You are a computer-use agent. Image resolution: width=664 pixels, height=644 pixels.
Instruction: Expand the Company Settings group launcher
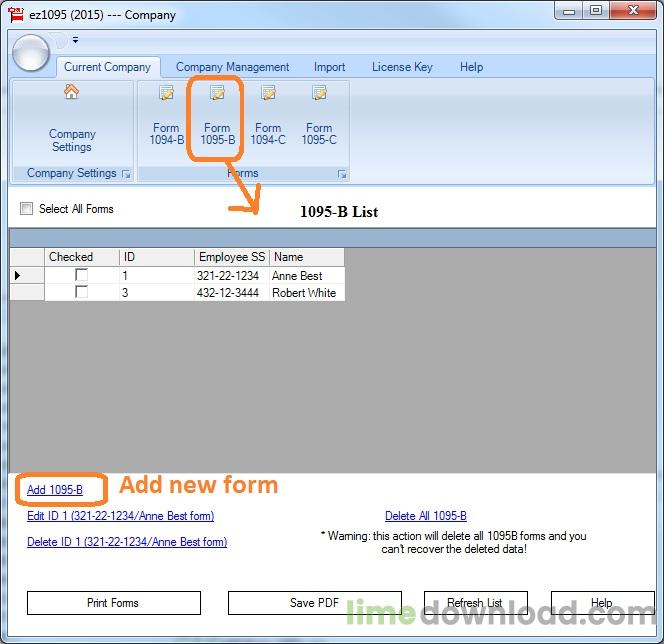(x=126, y=174)
